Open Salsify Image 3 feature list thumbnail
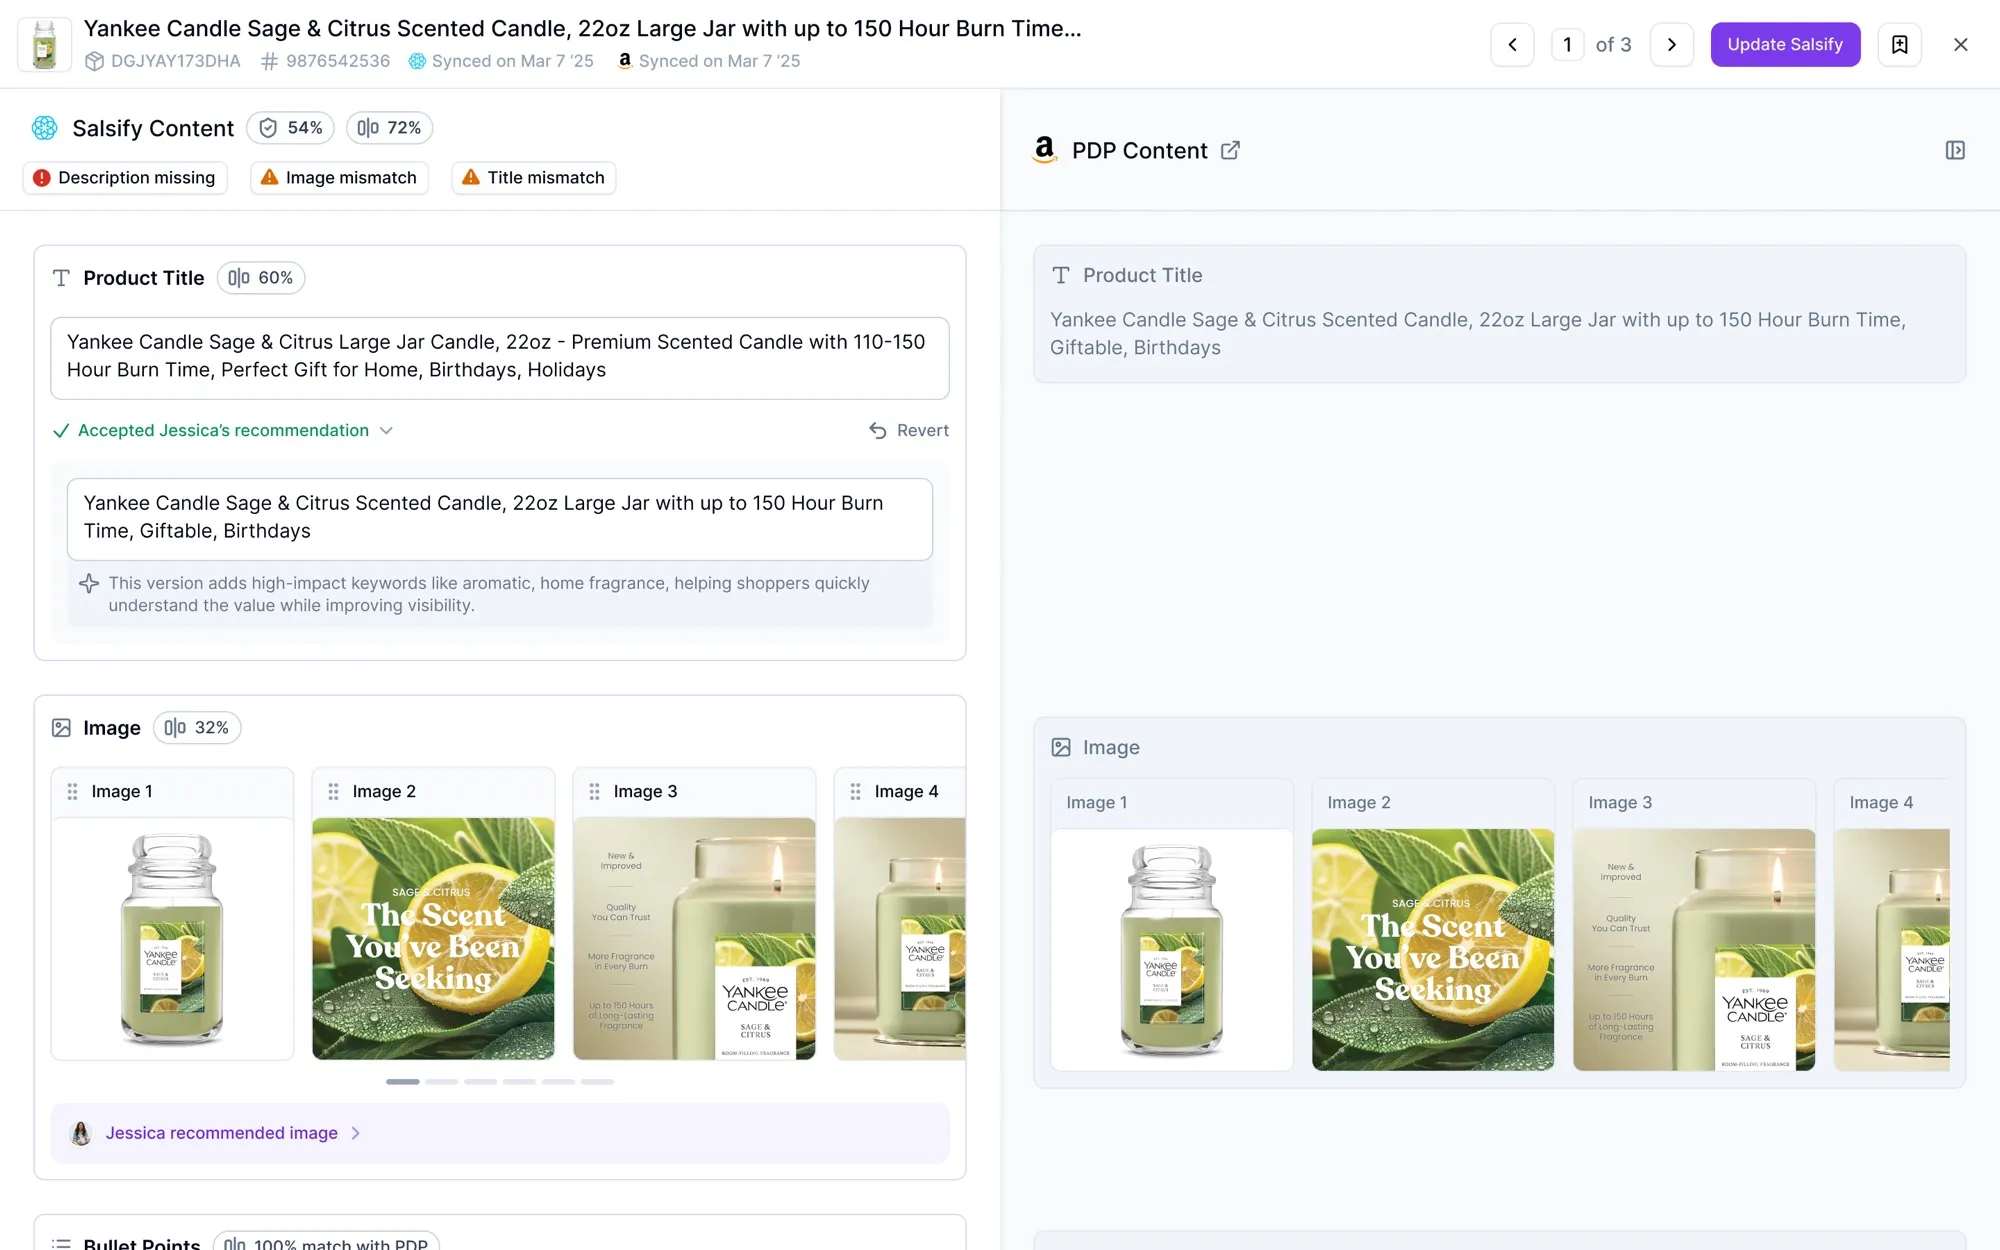 tap(694, 939)
